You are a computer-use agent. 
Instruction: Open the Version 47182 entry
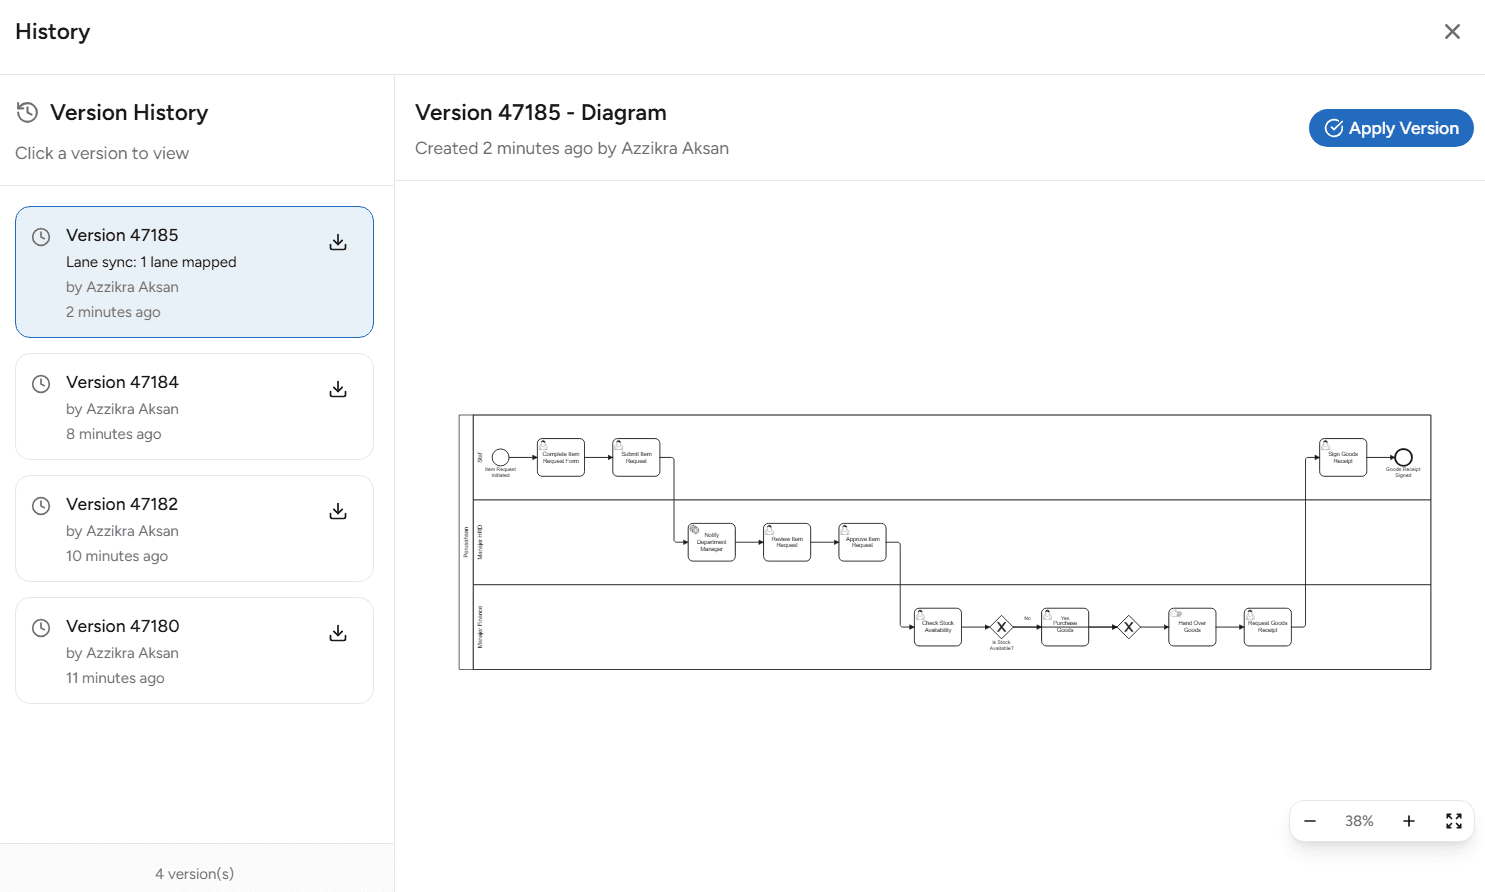195,529
